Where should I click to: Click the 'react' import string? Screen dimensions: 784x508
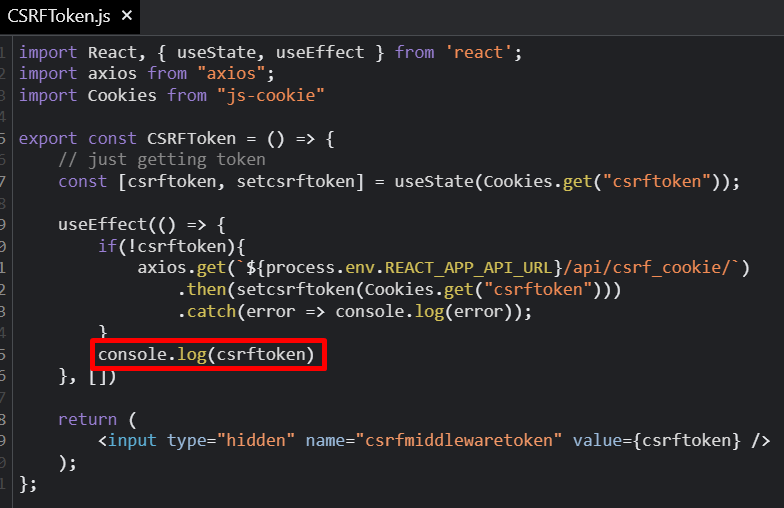478,52
